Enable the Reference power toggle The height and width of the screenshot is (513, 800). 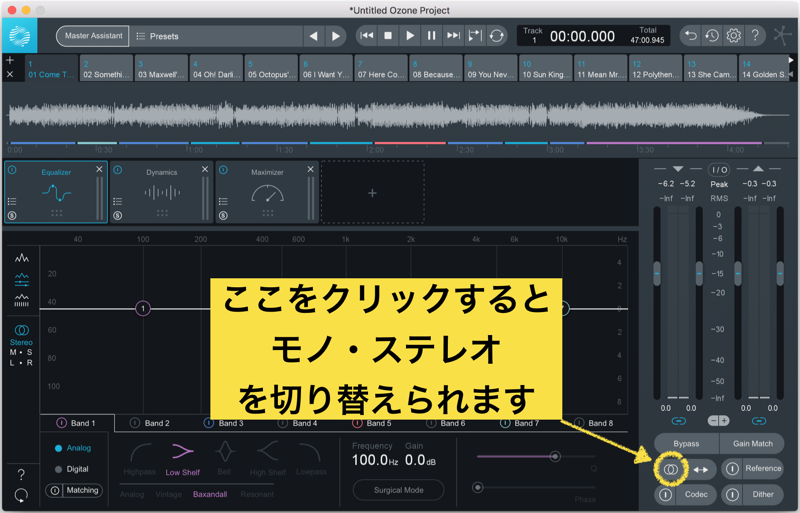tap(732, 469)
